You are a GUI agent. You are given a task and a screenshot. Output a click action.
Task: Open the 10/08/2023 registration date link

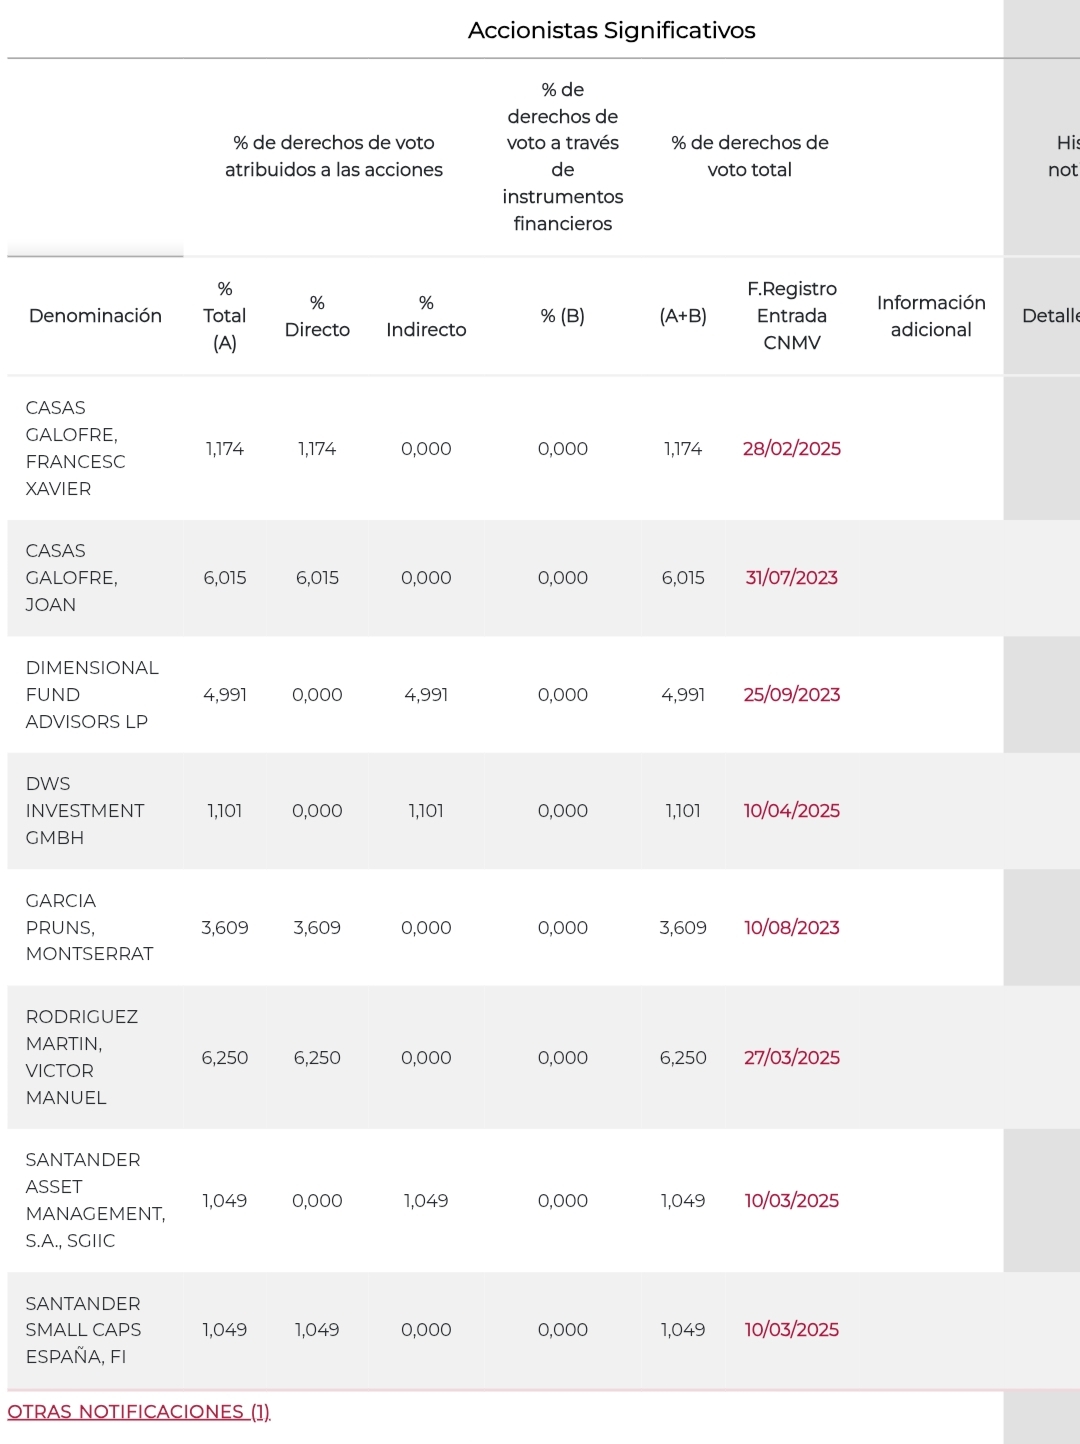pos(791,928)
